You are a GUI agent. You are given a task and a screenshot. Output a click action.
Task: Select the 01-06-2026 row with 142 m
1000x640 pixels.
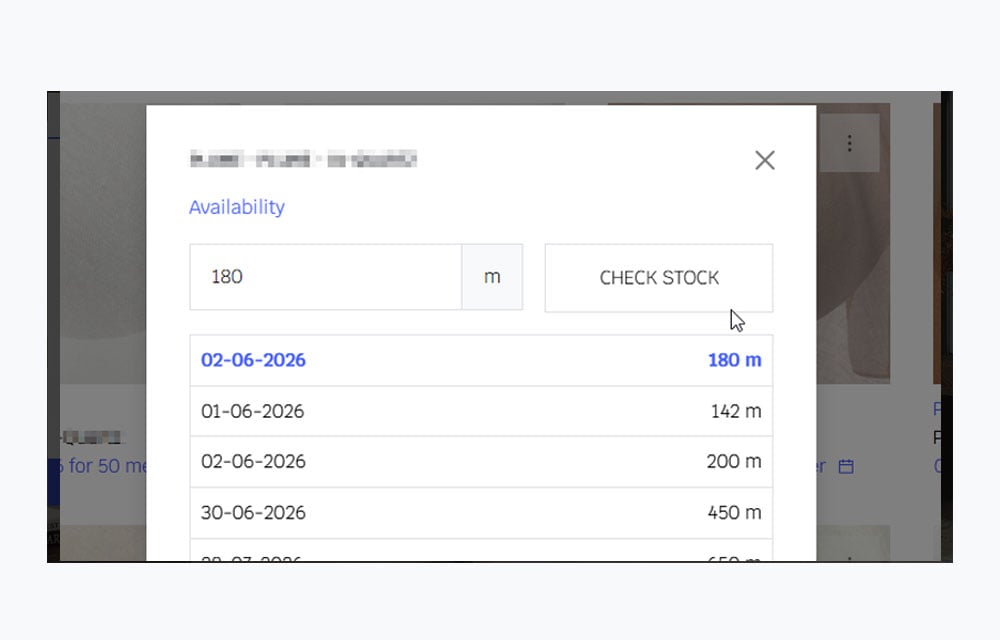point(482,411)
